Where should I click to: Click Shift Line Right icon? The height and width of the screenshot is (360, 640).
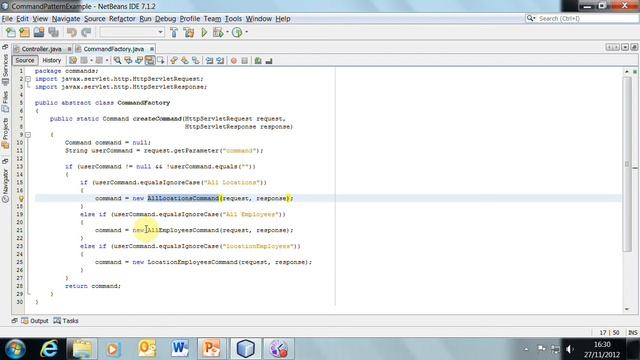tap(220, 60)
